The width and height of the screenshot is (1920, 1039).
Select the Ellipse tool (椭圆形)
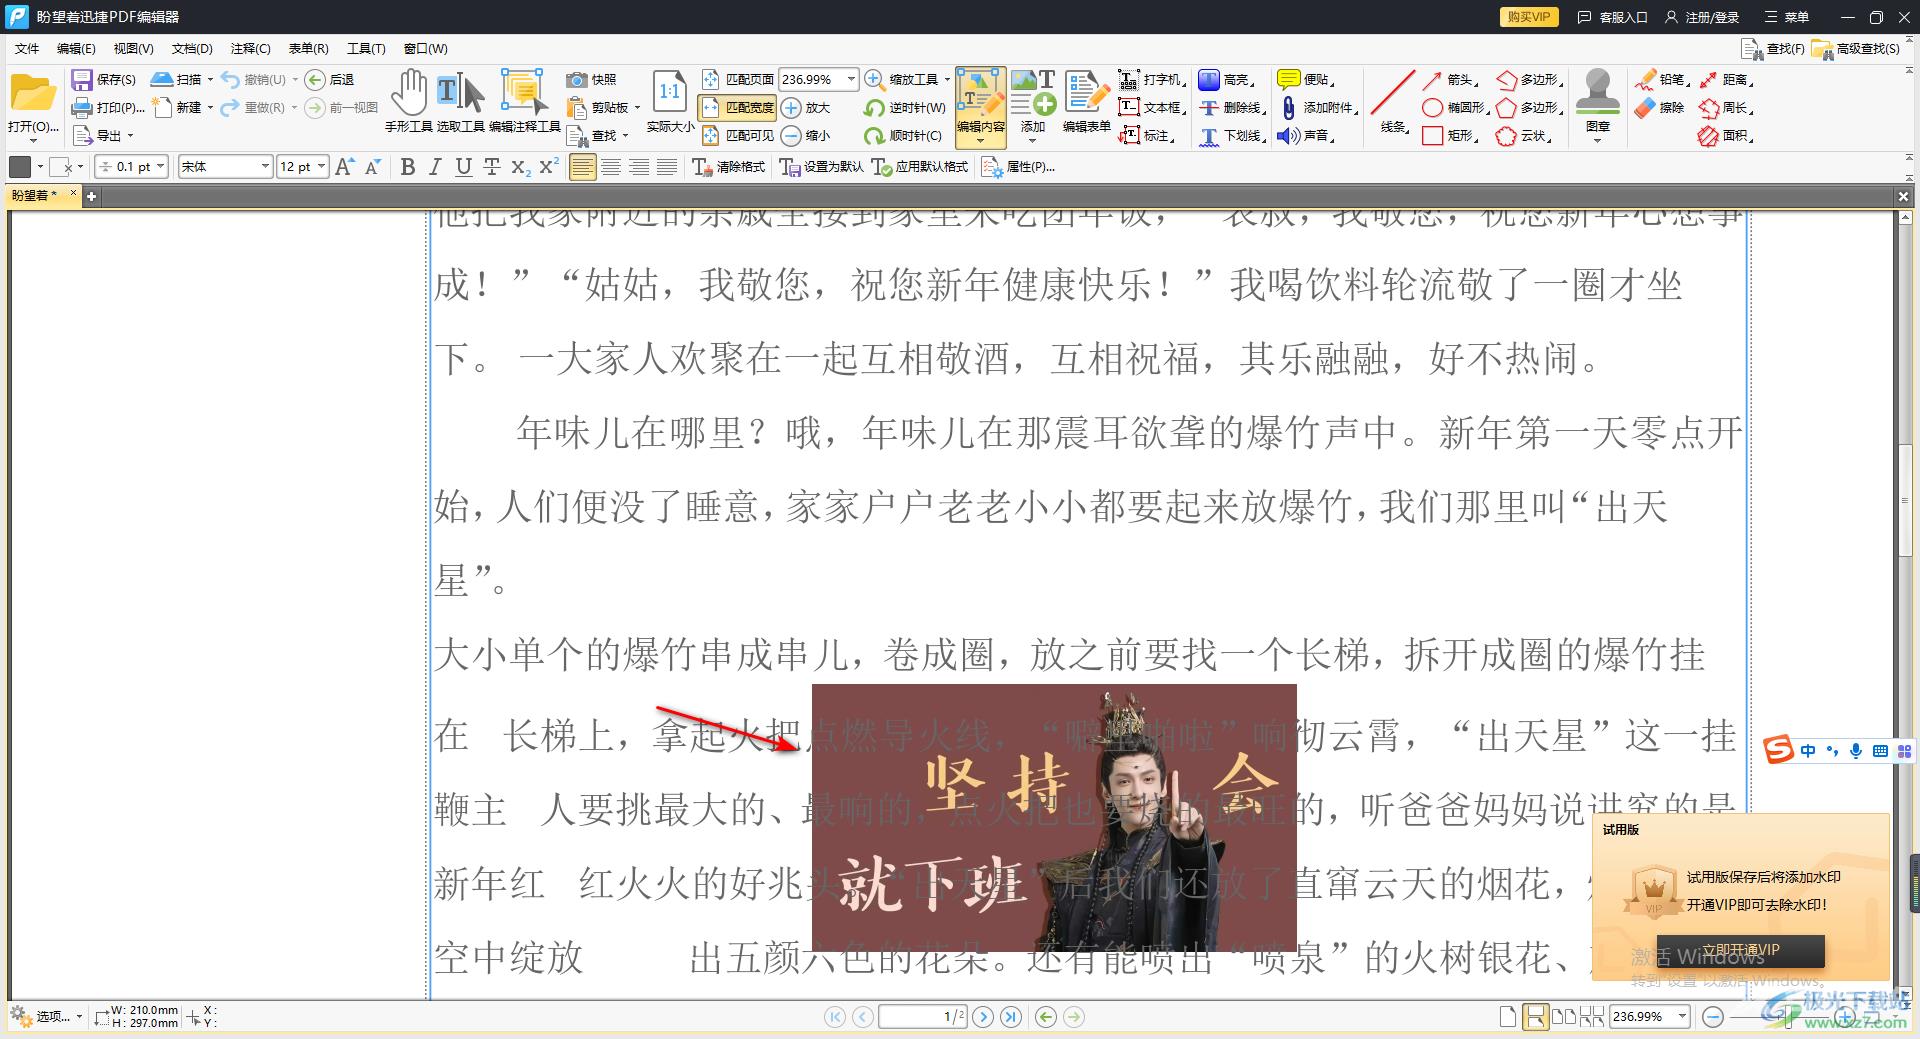pos(1456,107)
